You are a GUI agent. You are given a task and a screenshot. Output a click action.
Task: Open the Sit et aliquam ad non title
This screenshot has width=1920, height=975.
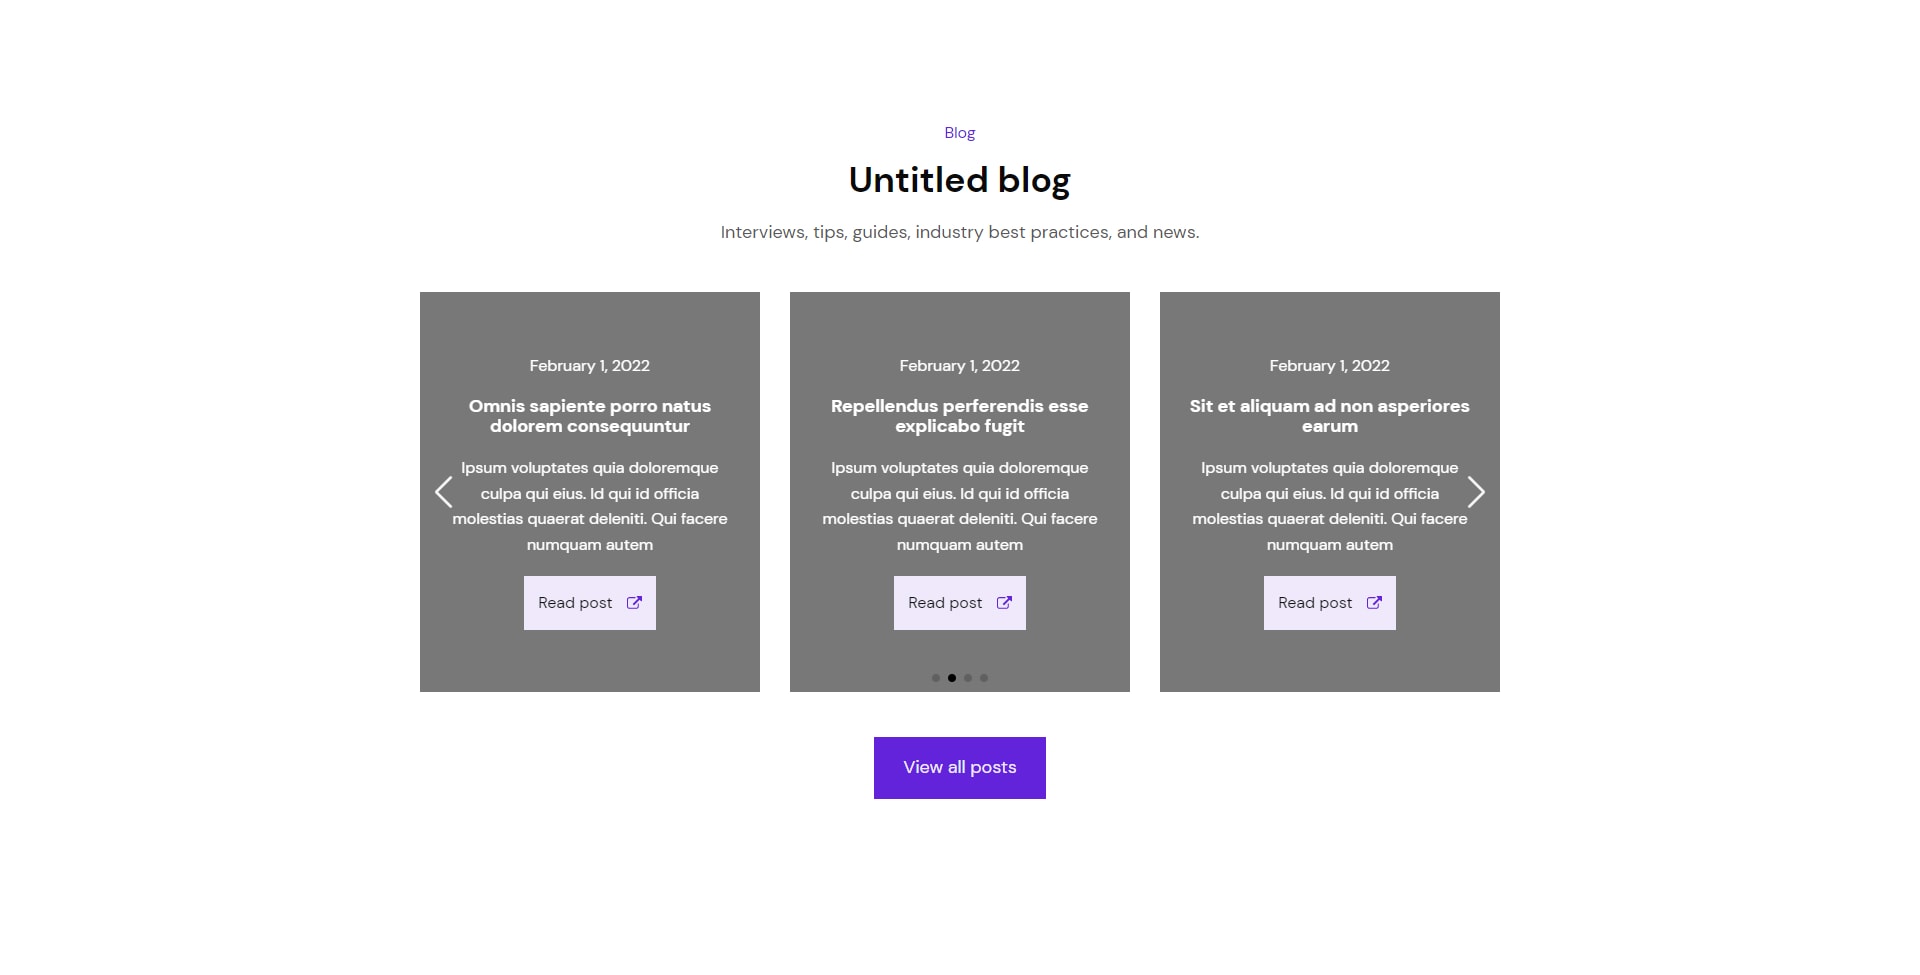pyautogui.click(x=1330, y=416)
